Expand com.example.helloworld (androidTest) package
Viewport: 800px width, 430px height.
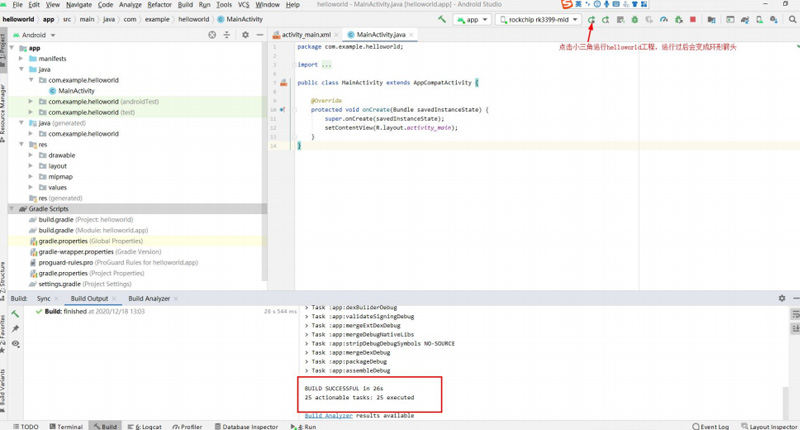coord(31,102)
